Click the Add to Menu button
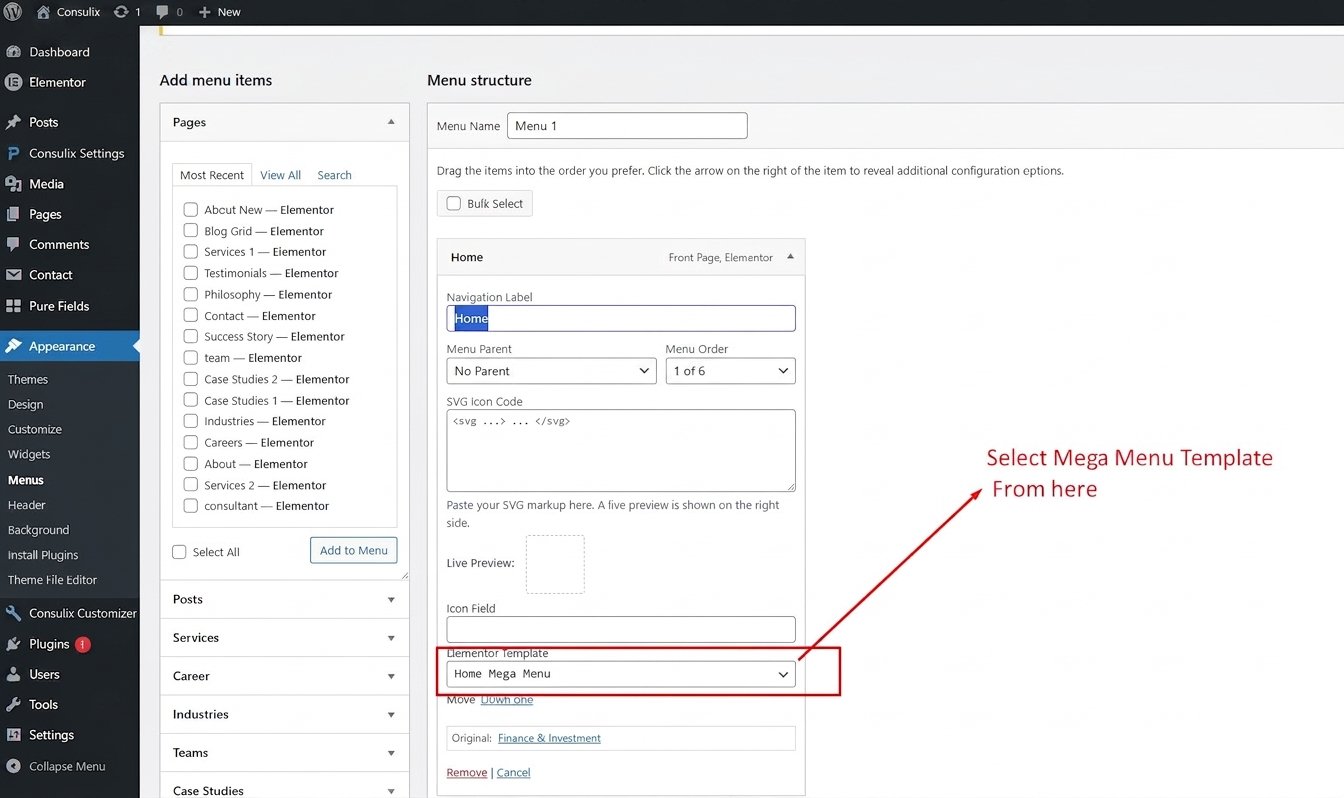This screenshot has width=1344, height=798. 353,550
